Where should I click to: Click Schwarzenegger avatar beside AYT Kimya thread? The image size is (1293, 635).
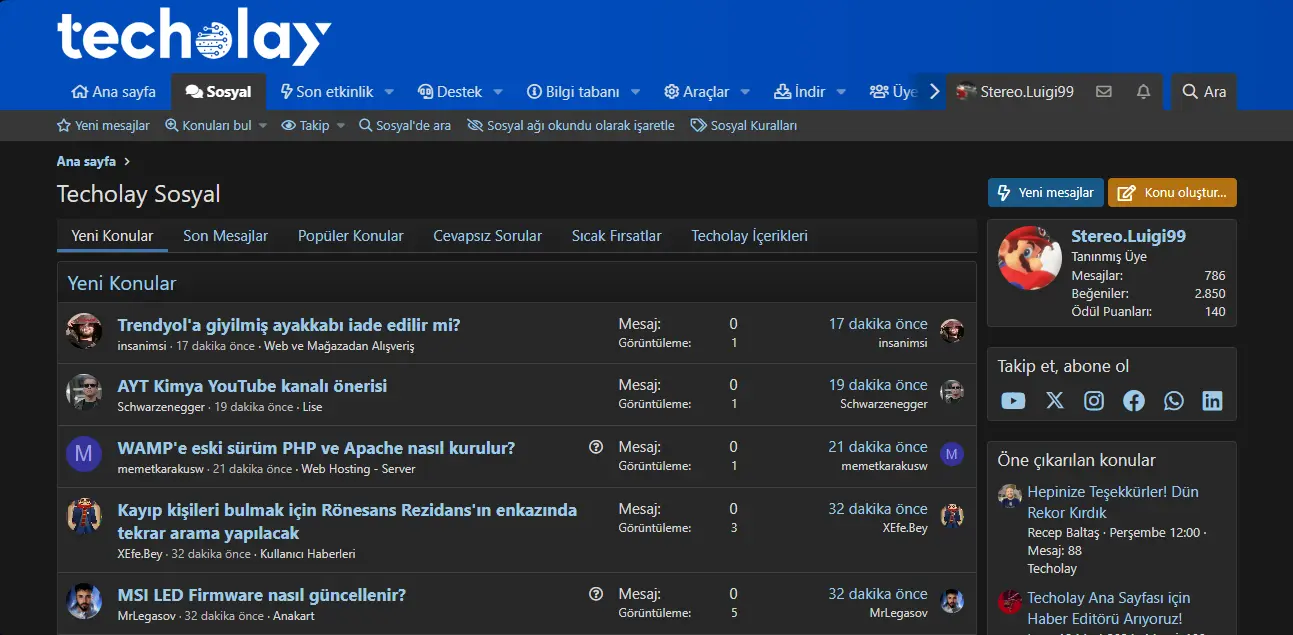tap(84, 393)
